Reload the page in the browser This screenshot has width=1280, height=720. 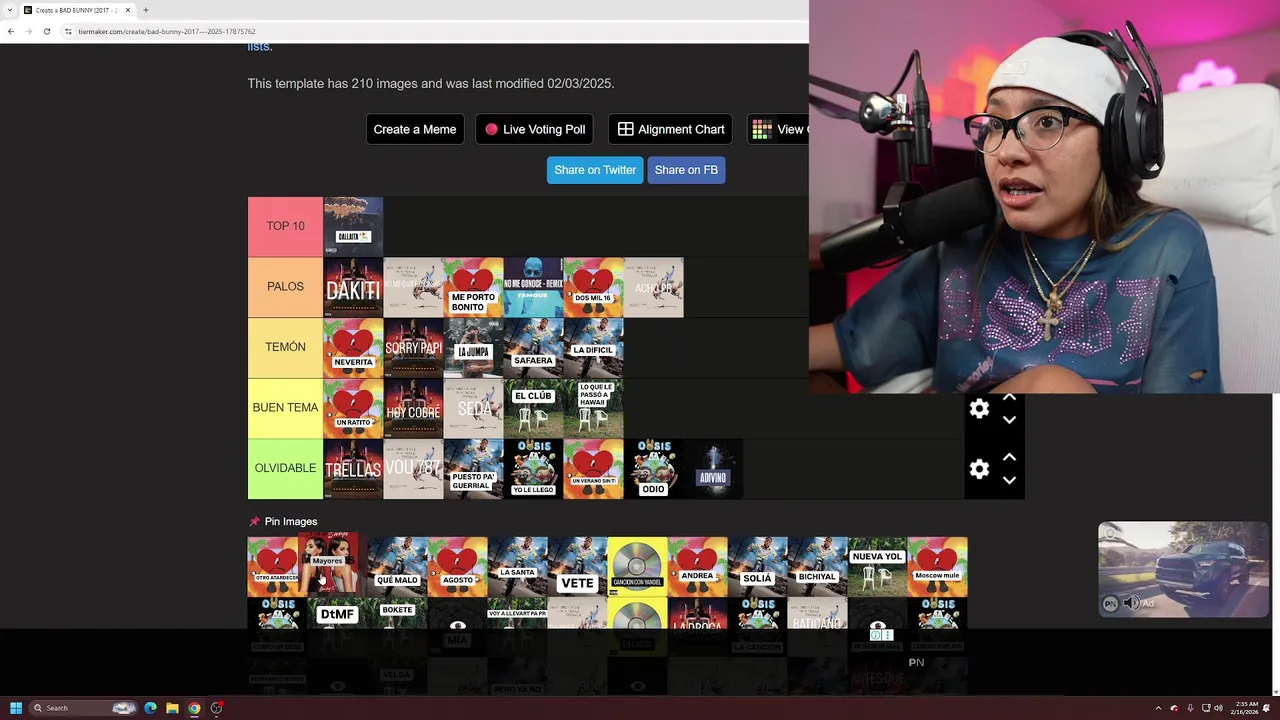pyautogui.click(x=46, y=31)
